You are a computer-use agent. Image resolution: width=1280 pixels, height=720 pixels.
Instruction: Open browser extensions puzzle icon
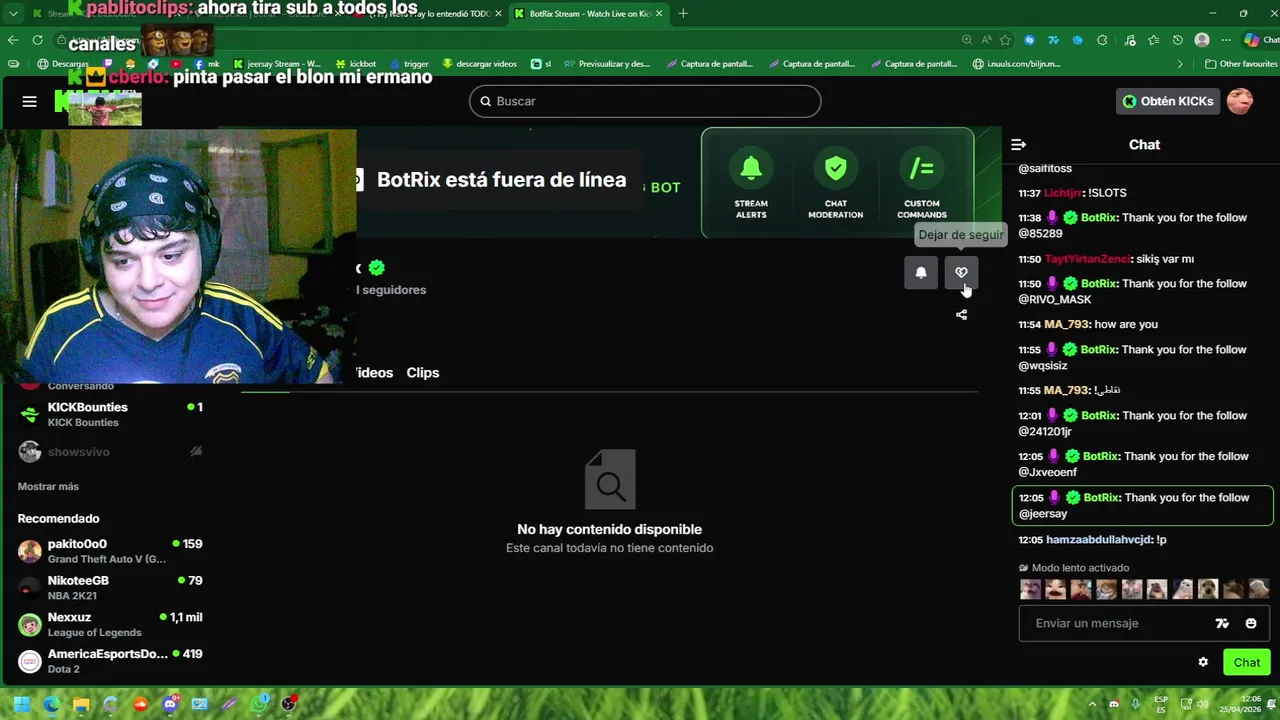coord(1102,40)
